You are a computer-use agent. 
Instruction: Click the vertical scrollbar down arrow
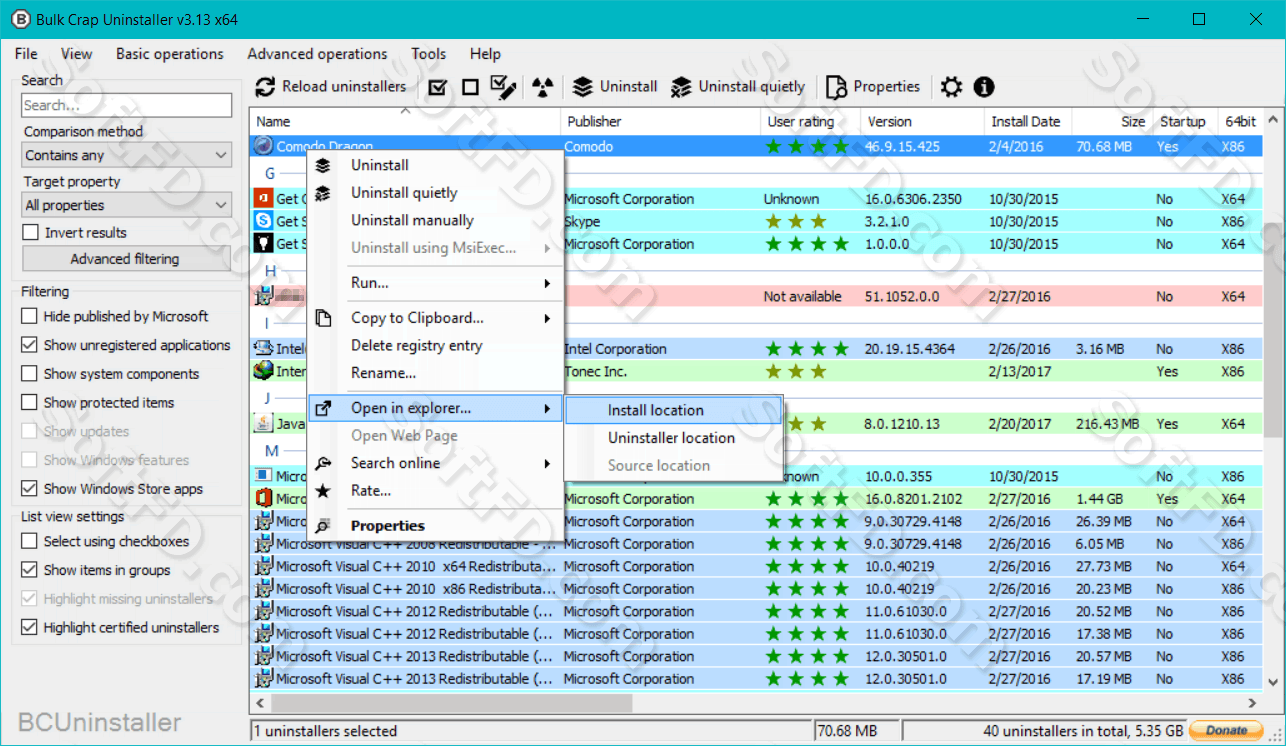(x=1273, y=683)
